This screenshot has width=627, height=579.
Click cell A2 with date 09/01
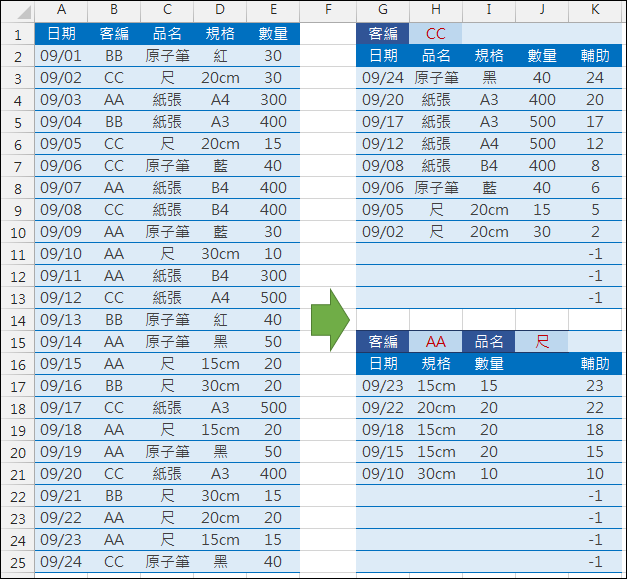coord(61,56)
